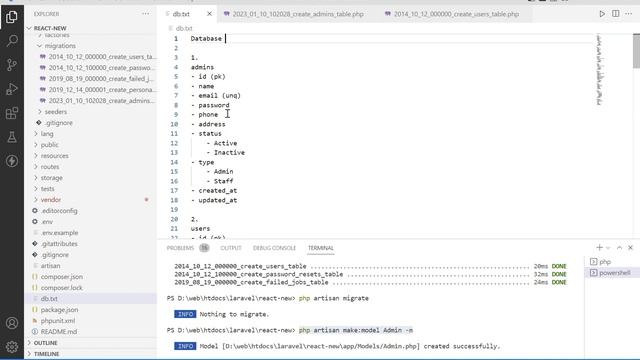Split the editor right
Image resolution: width=640 pixels, height=360 pixels.
(616, 14)
